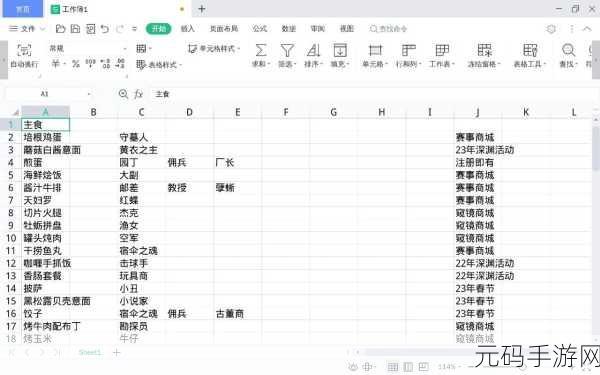Apply percent style with the % icon
Viewport: 600px width, 375px height.
pyautogui.click(x=76, y=64)
